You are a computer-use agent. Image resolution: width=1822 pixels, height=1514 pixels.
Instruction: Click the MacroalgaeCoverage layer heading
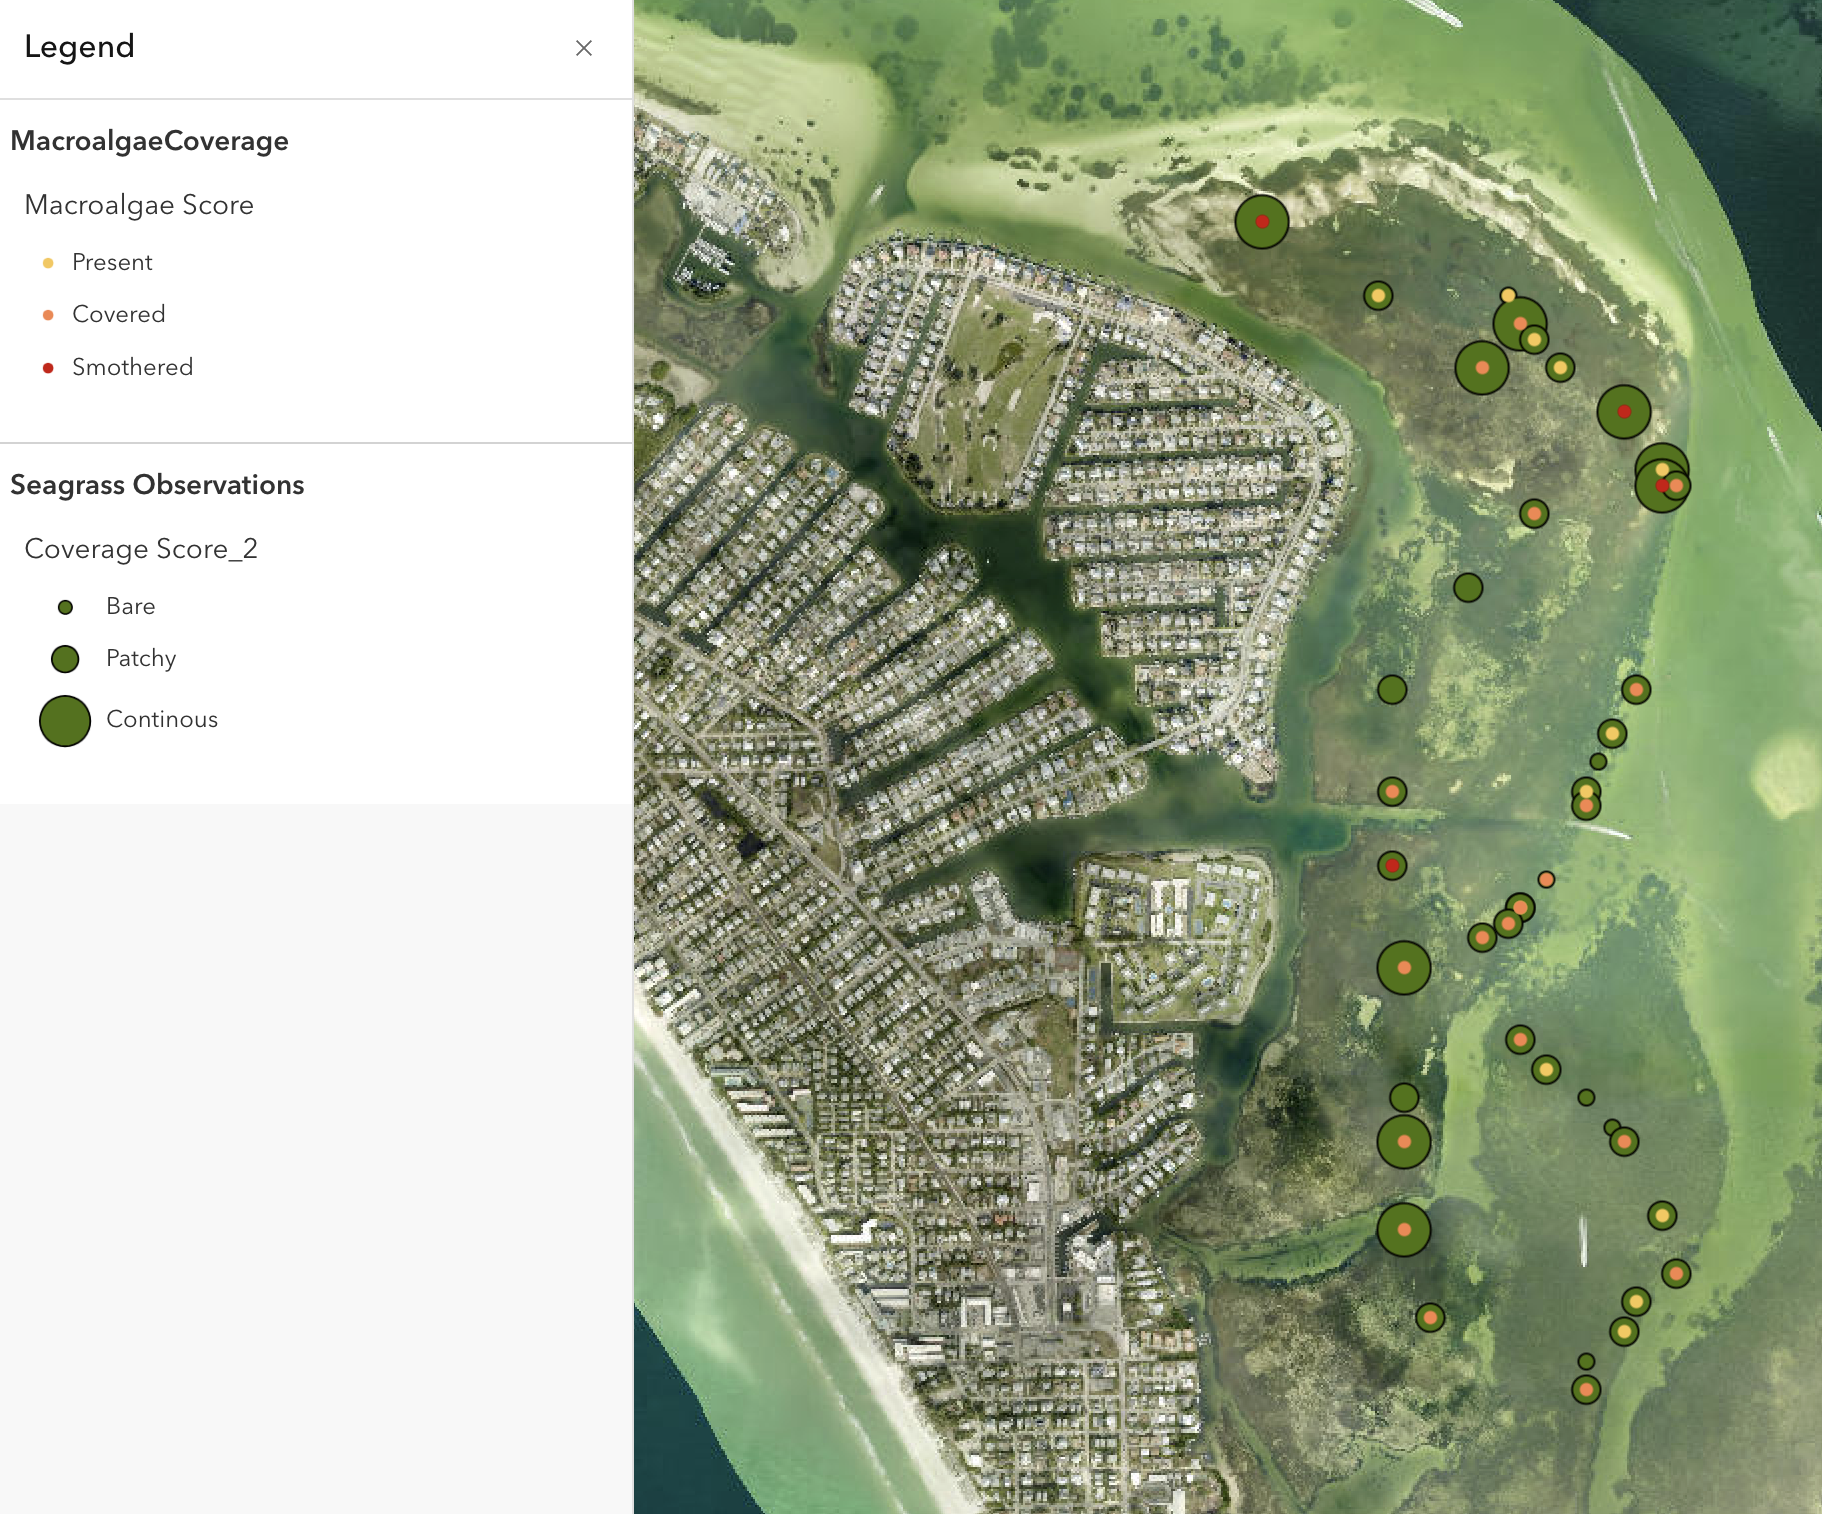150,141
